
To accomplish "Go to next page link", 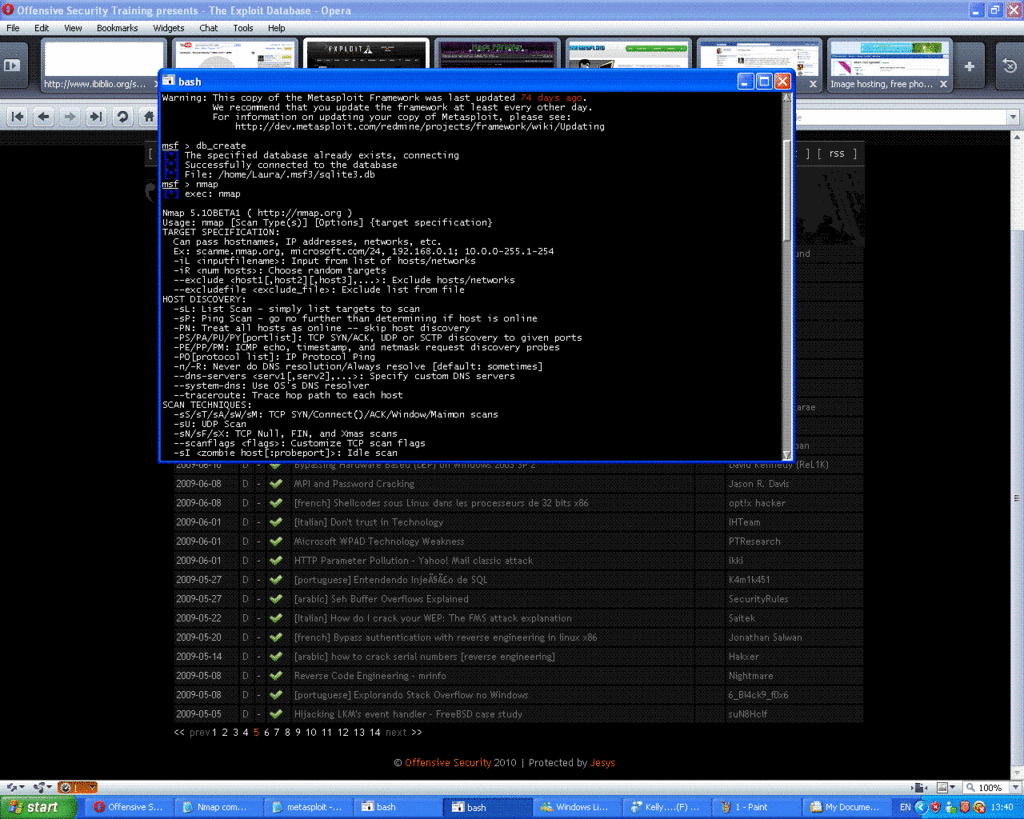I will 396,733.
